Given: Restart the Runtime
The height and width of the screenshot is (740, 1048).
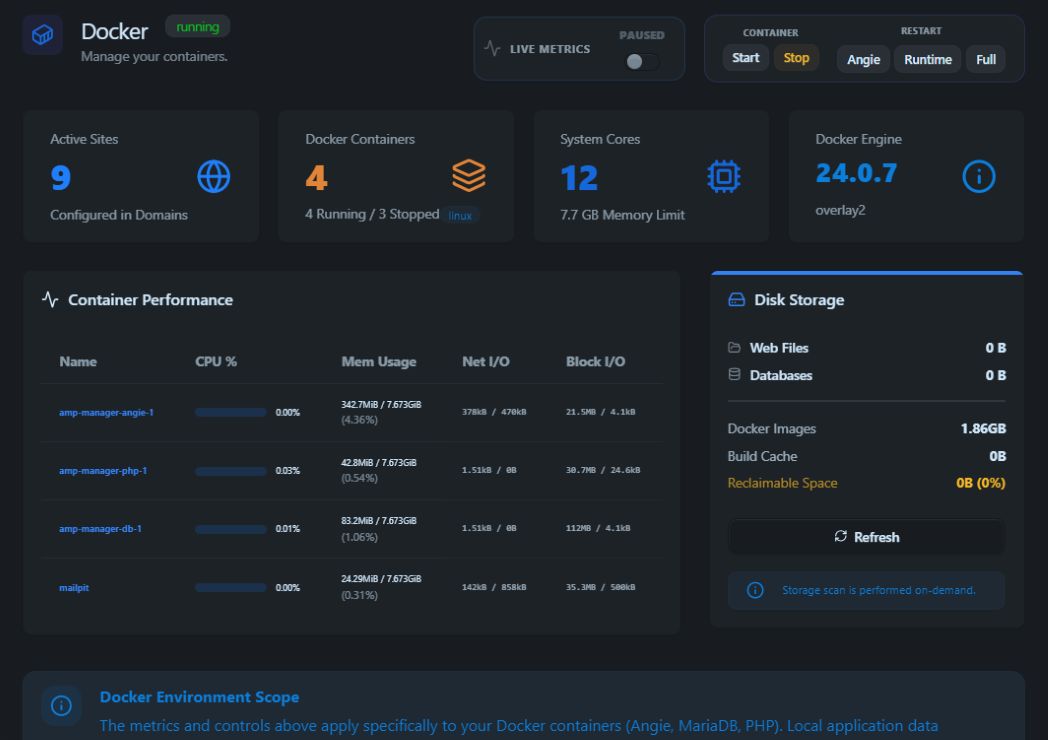Looking at the screenshot, I should [x=928, y=59].
